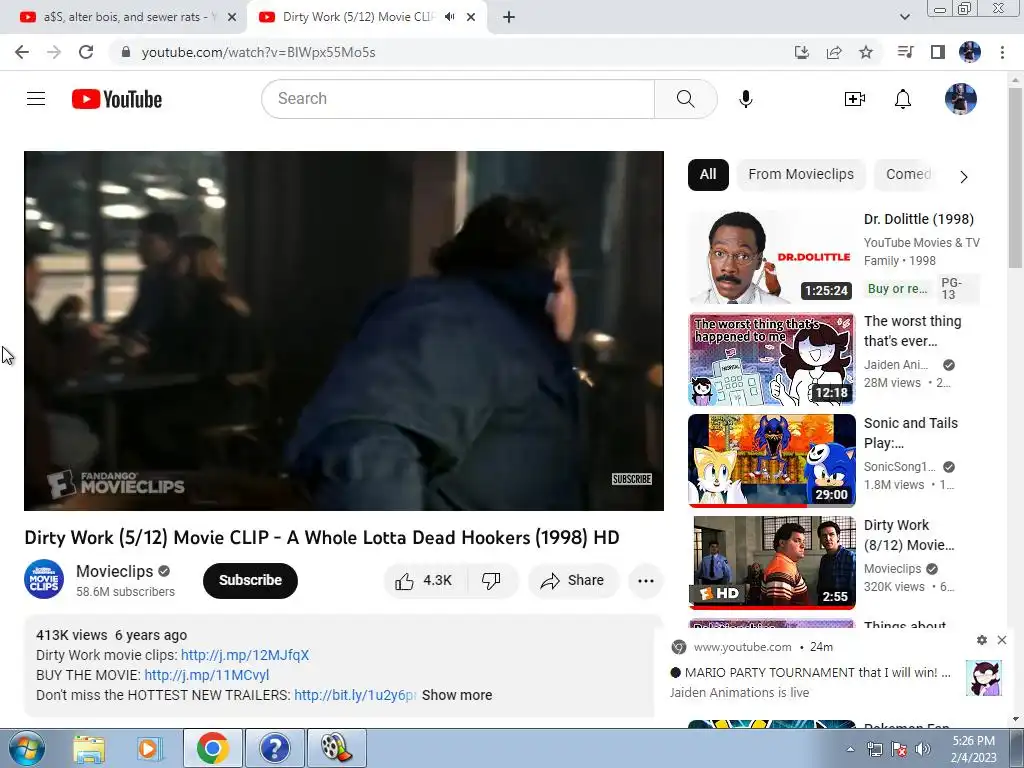Open Chrome media control icon
The image size is (1024, 768).
click(x=906, y=52)
